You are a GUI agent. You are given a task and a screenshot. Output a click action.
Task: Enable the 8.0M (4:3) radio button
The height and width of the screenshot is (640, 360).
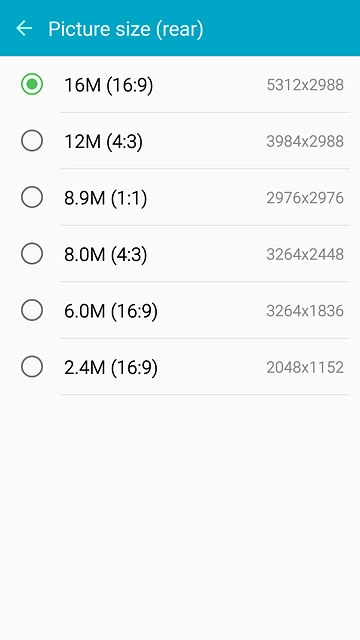[x=32, y=253]
